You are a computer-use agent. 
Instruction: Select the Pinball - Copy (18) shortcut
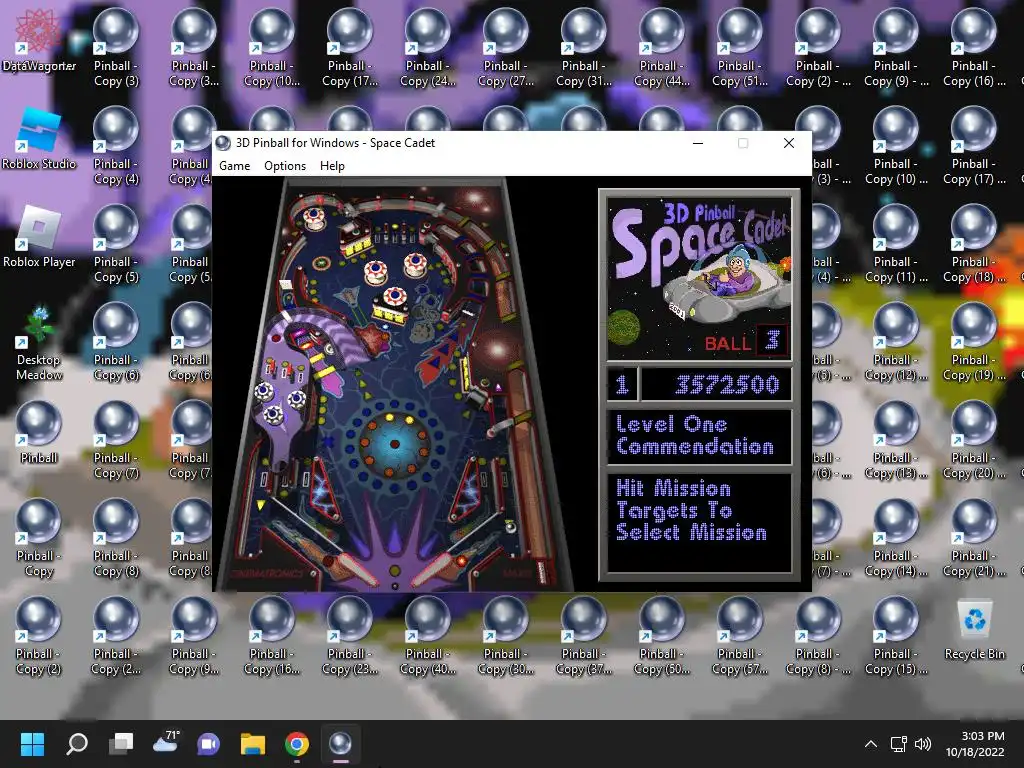[x=973, y=244]
